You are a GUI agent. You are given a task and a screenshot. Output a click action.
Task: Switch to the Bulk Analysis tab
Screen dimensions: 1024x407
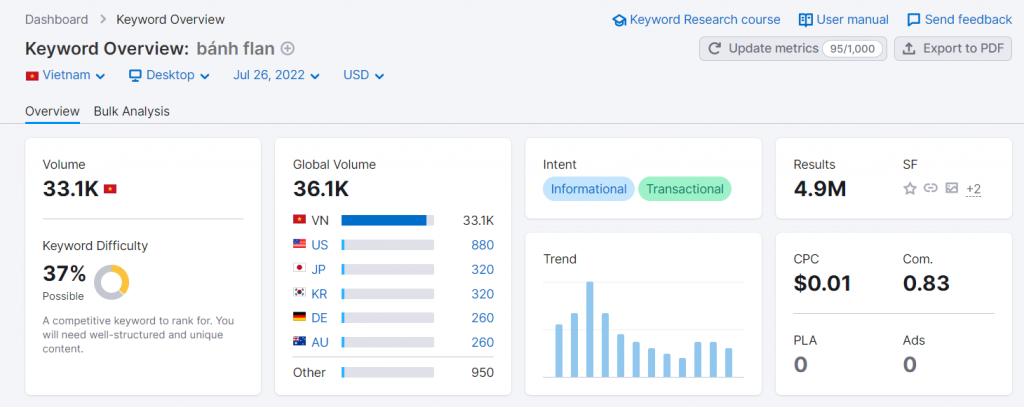[x=131, y=111]
